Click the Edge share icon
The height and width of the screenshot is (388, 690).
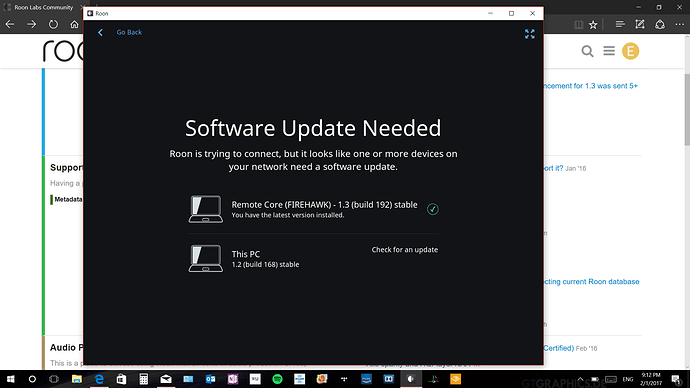[660, 25]
